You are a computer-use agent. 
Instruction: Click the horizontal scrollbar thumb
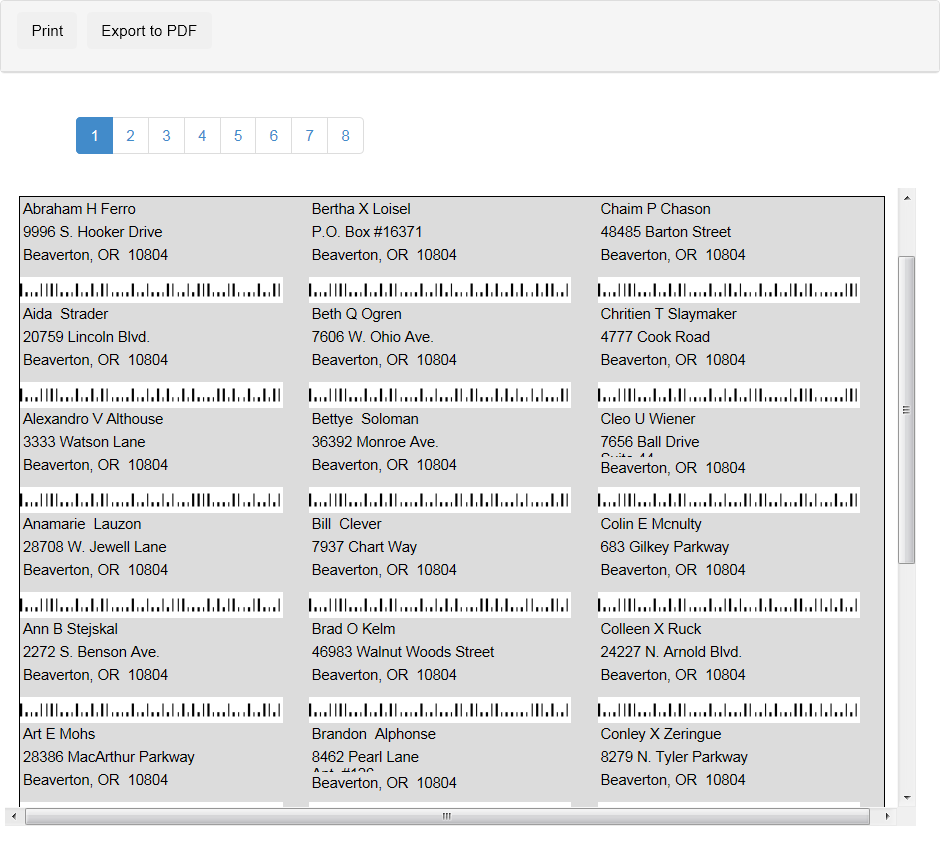pos(447,817)
